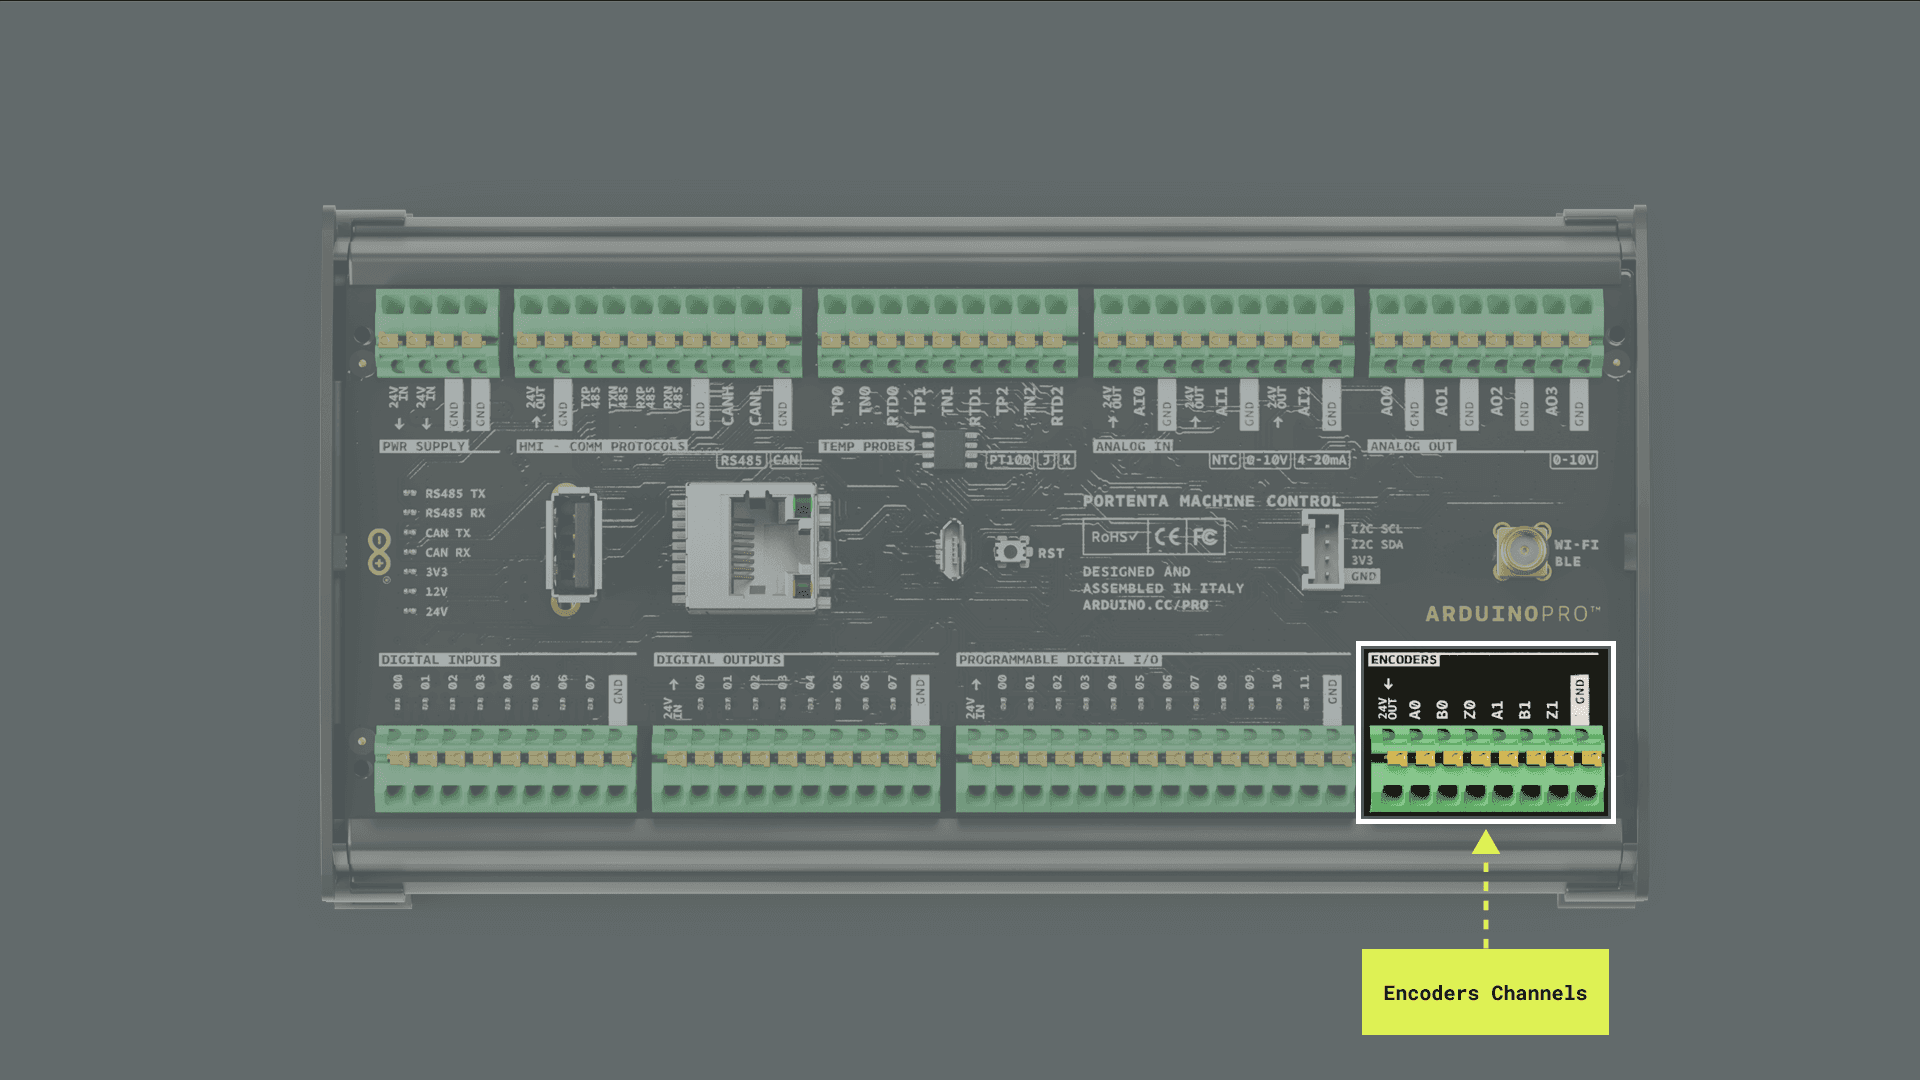
Task: Click the USB-A port connector
Action: click(573, 545)
